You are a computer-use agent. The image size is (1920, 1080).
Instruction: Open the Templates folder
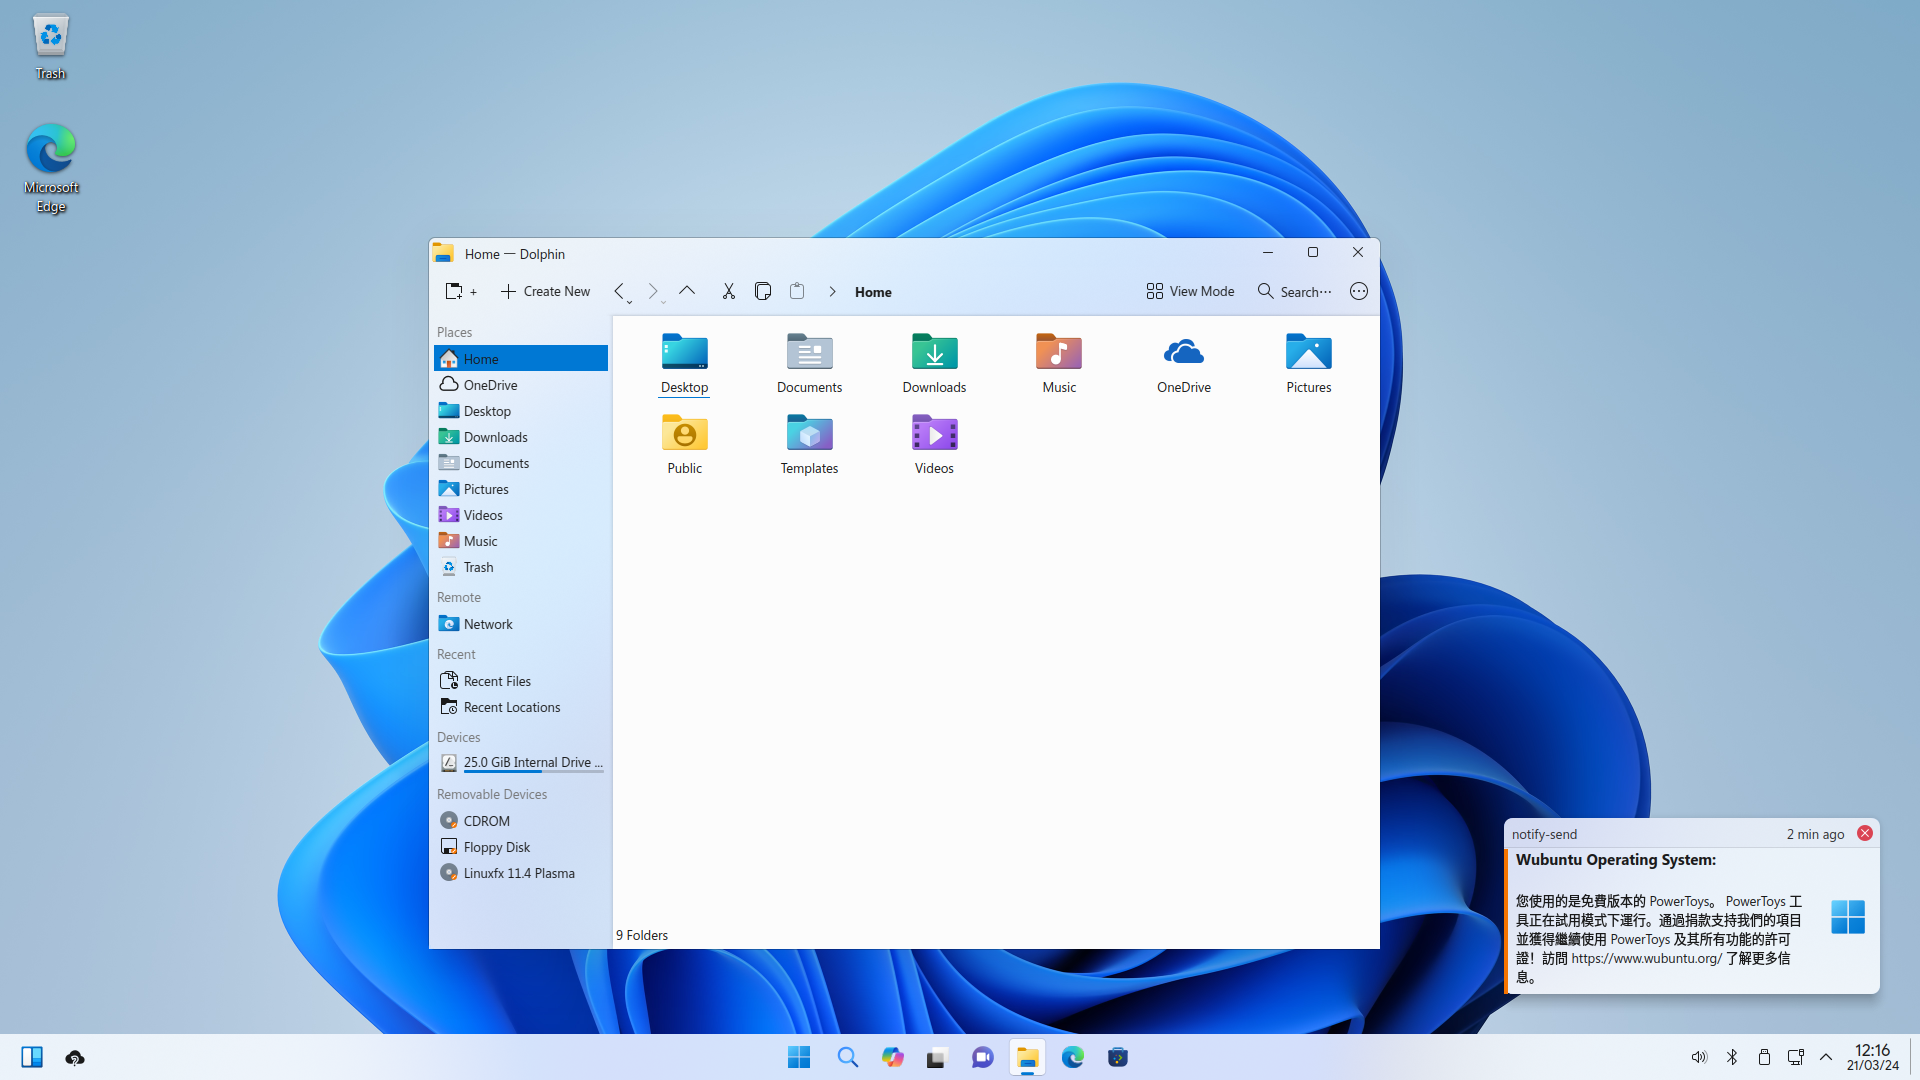pos(809,434)
